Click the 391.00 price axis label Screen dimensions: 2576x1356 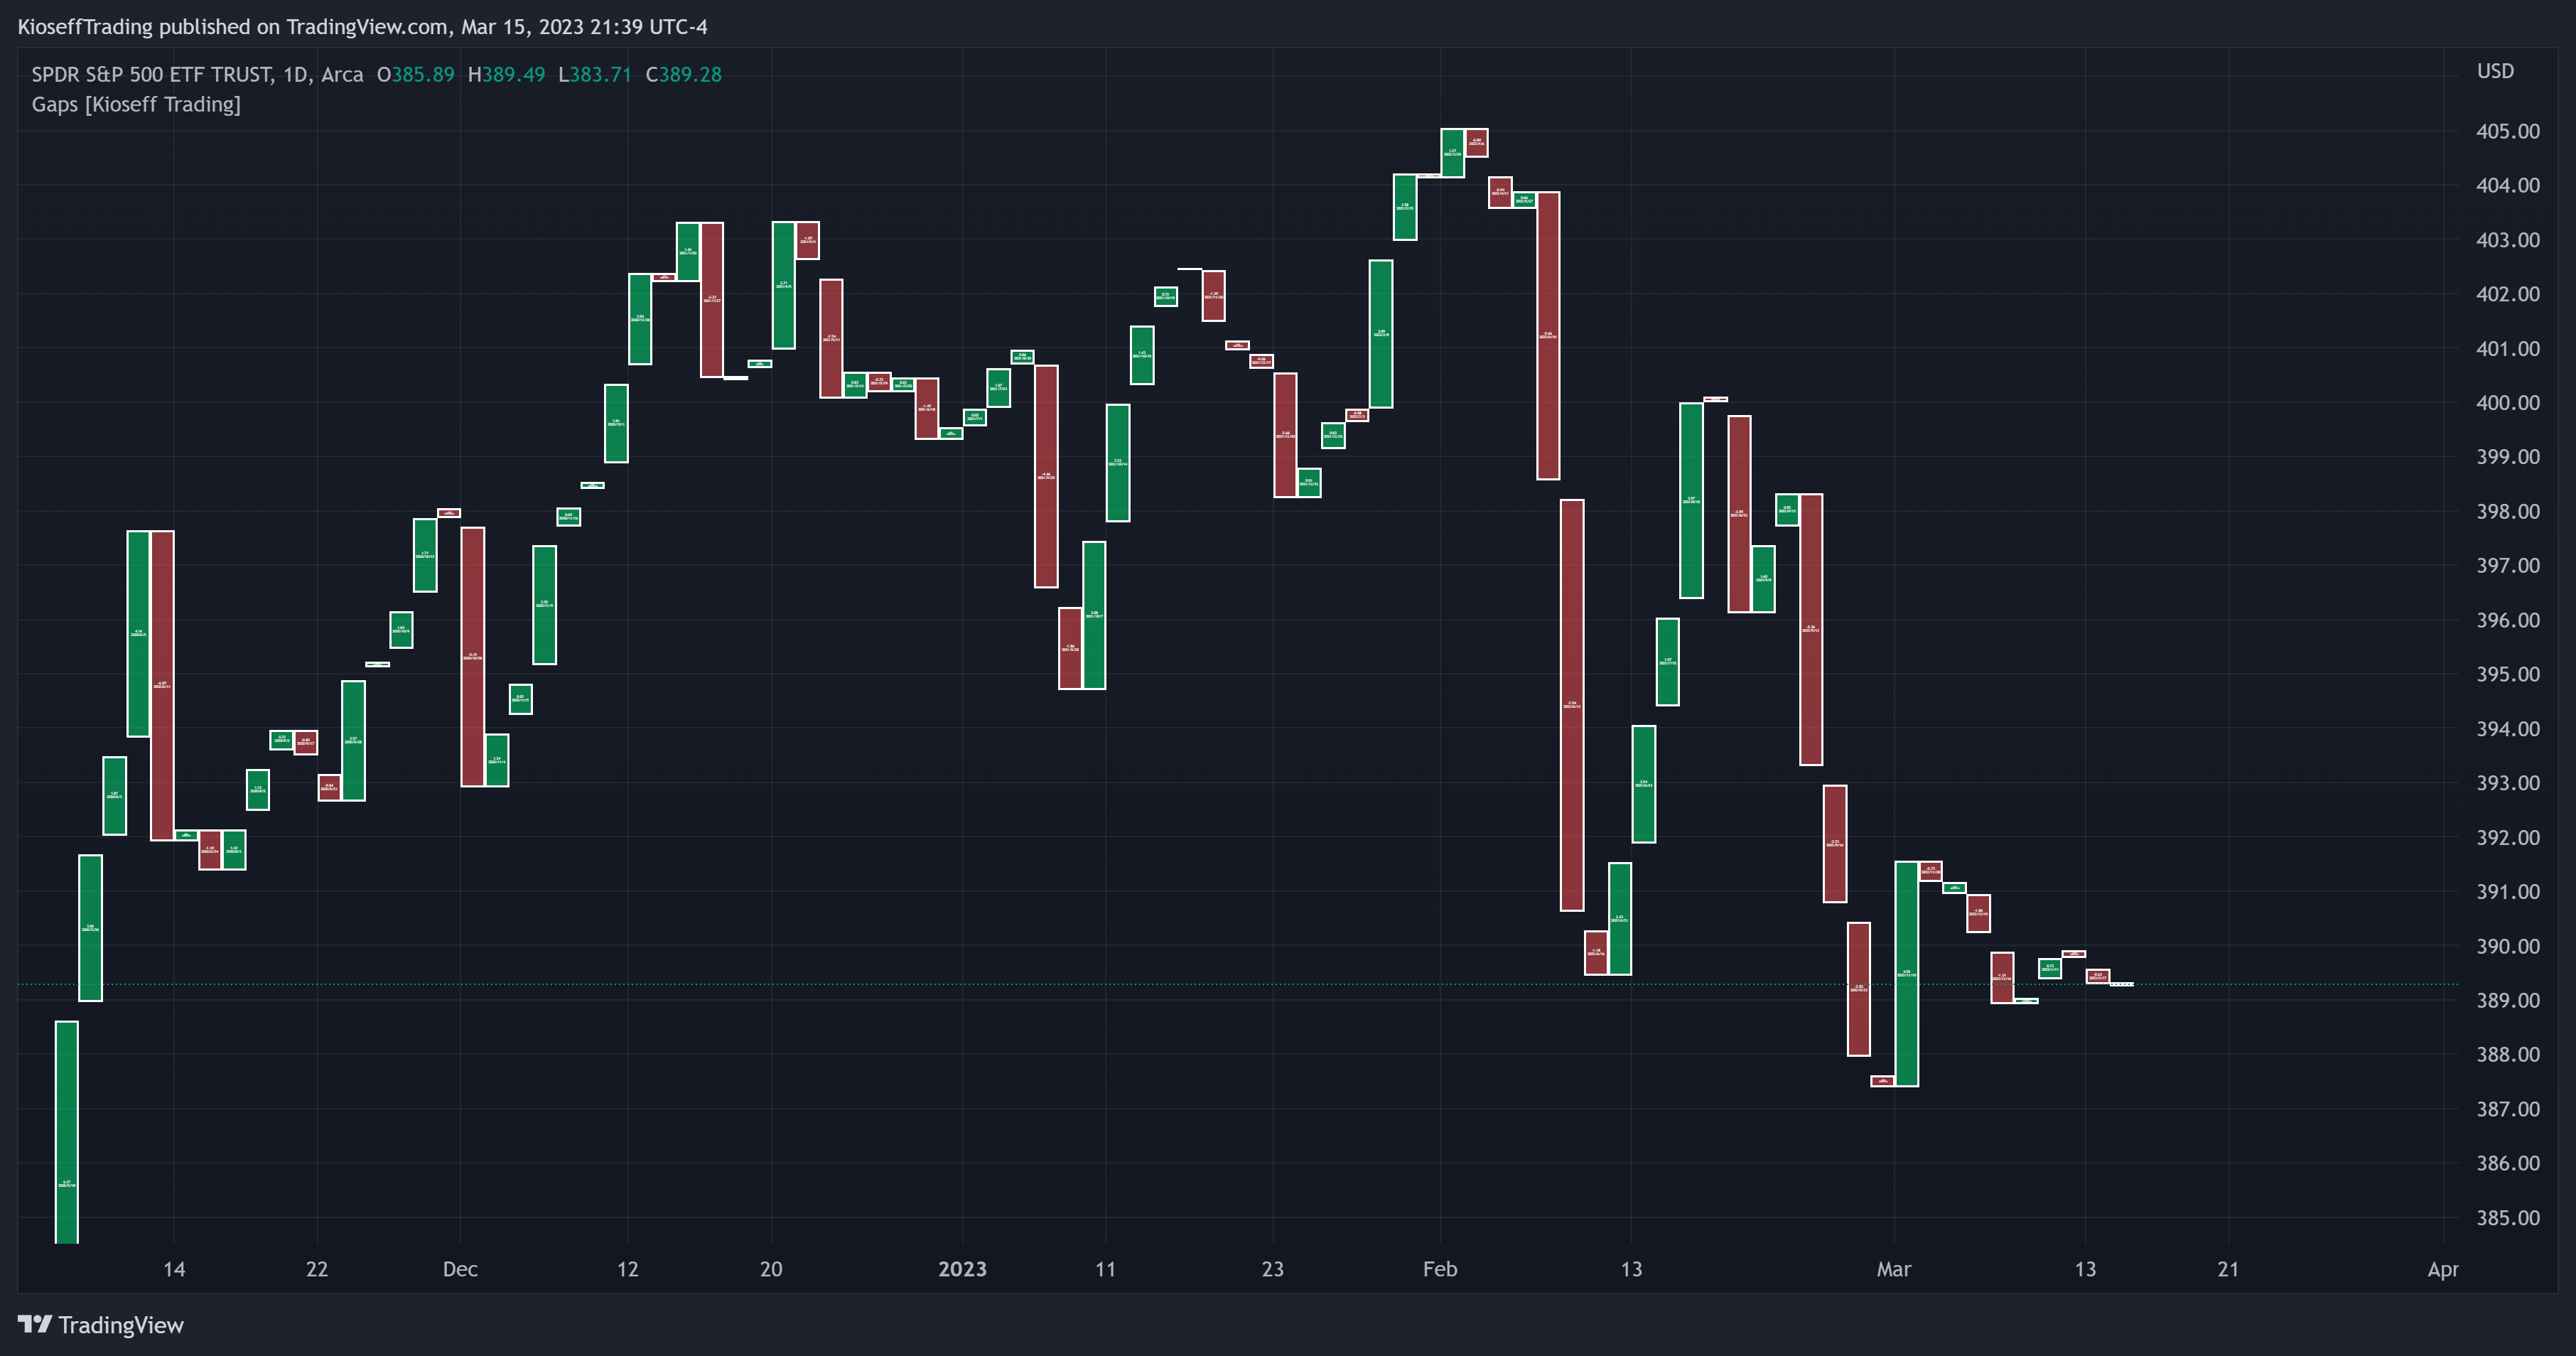coord(2507,892)
